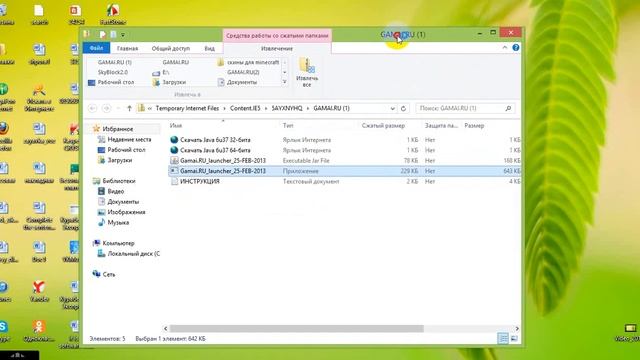Open Изображения library
The height and width of the screenshot is (360, 640).
(x=126, y=212)
